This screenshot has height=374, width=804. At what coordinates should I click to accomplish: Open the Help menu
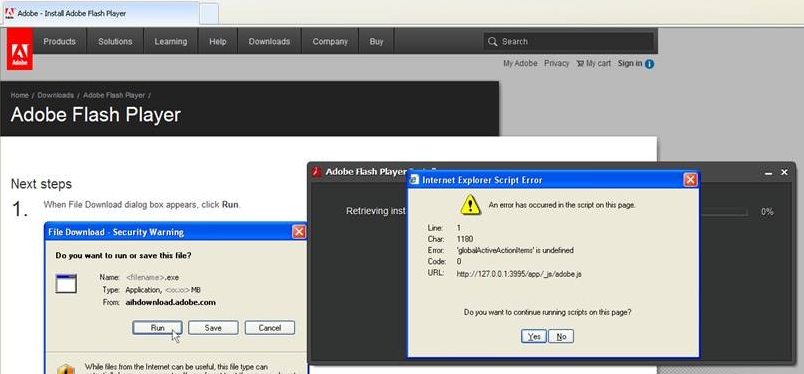(217, 42)
